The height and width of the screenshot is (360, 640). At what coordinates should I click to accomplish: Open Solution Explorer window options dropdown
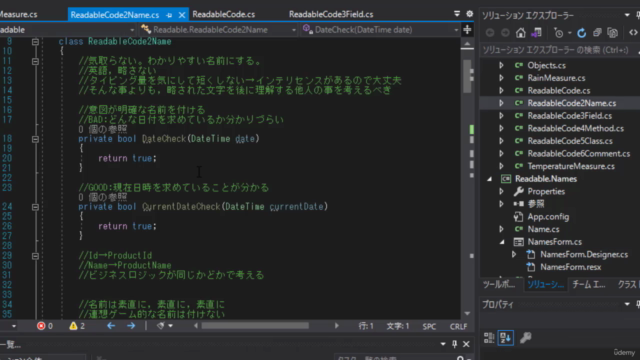point(627,15)
